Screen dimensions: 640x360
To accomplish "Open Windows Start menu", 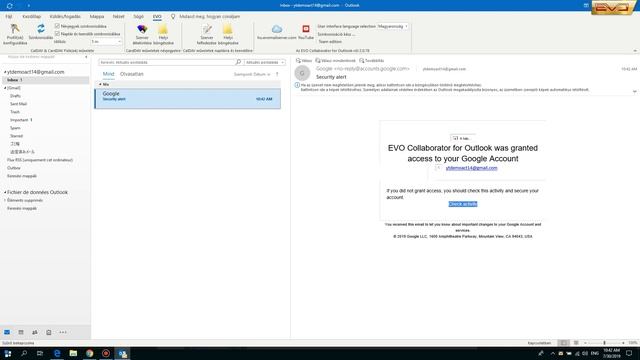I will [8, 353].
